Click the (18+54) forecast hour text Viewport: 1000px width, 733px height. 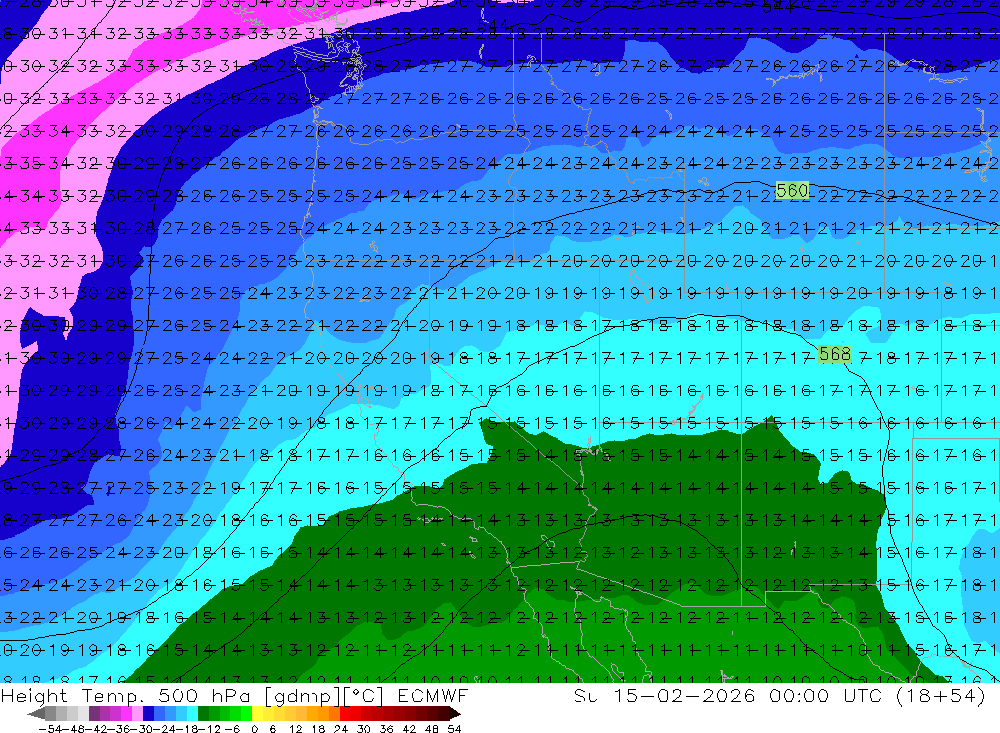point(941,696)
